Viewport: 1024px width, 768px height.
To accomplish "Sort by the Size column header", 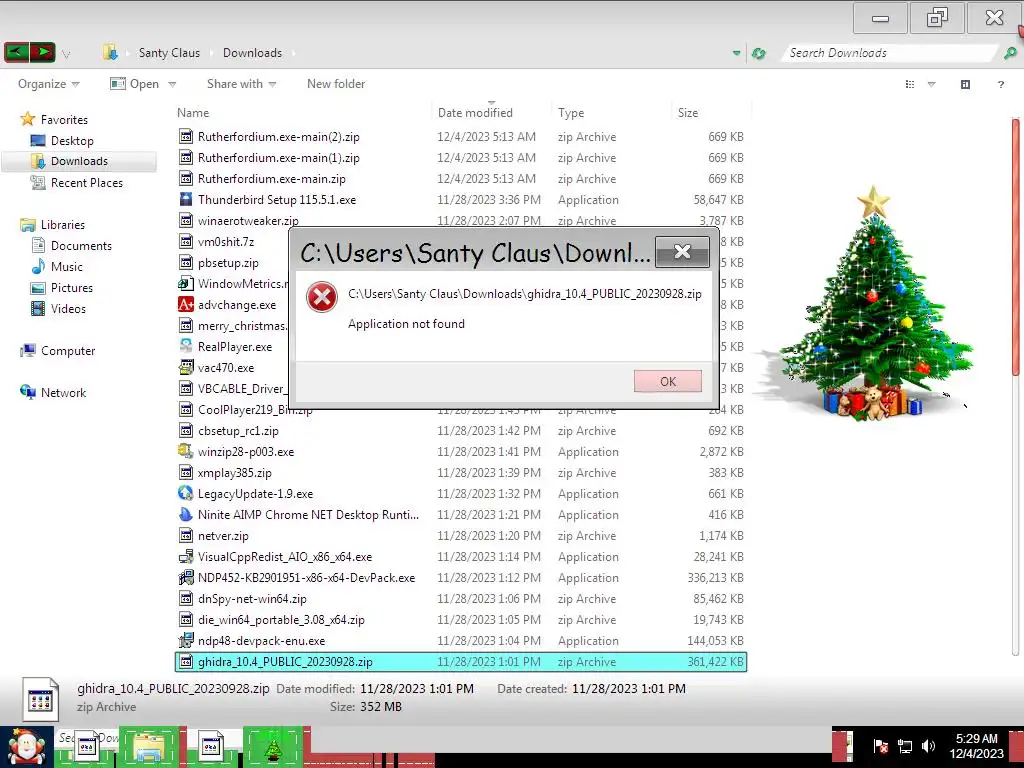I will [x=688, y=112].
